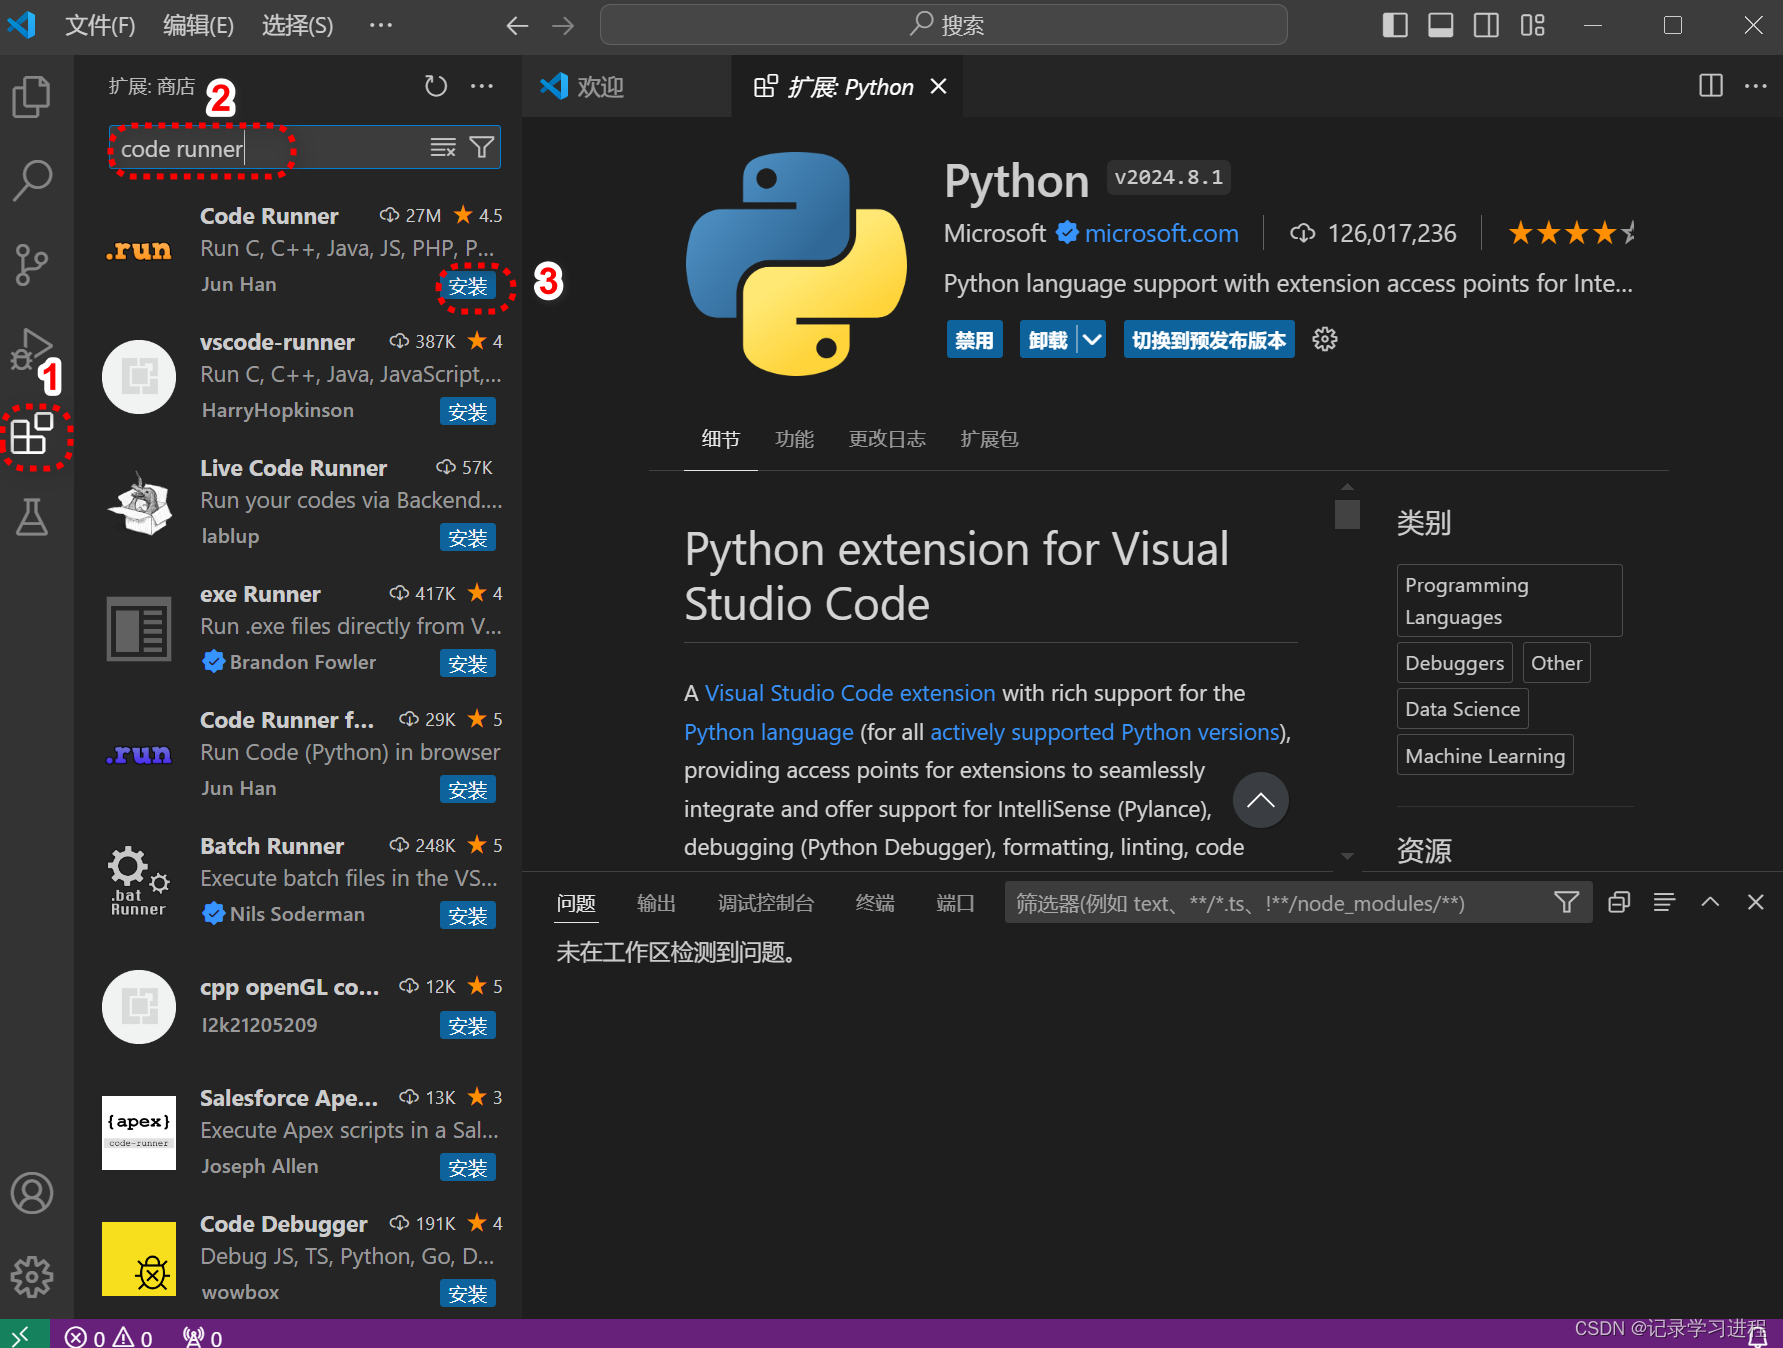1783x1348 pixels.
Task: Refresh the extensions marketplace list
Action: tap(435, 87)
